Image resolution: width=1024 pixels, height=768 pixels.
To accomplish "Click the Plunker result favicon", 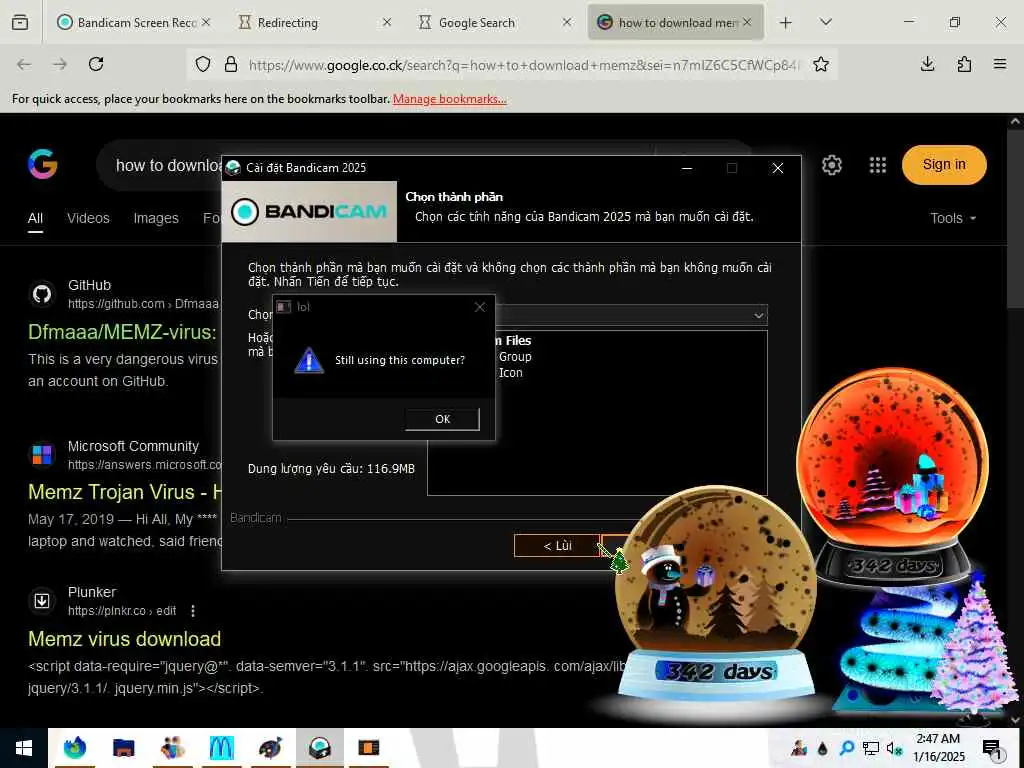I will [42, 601].
